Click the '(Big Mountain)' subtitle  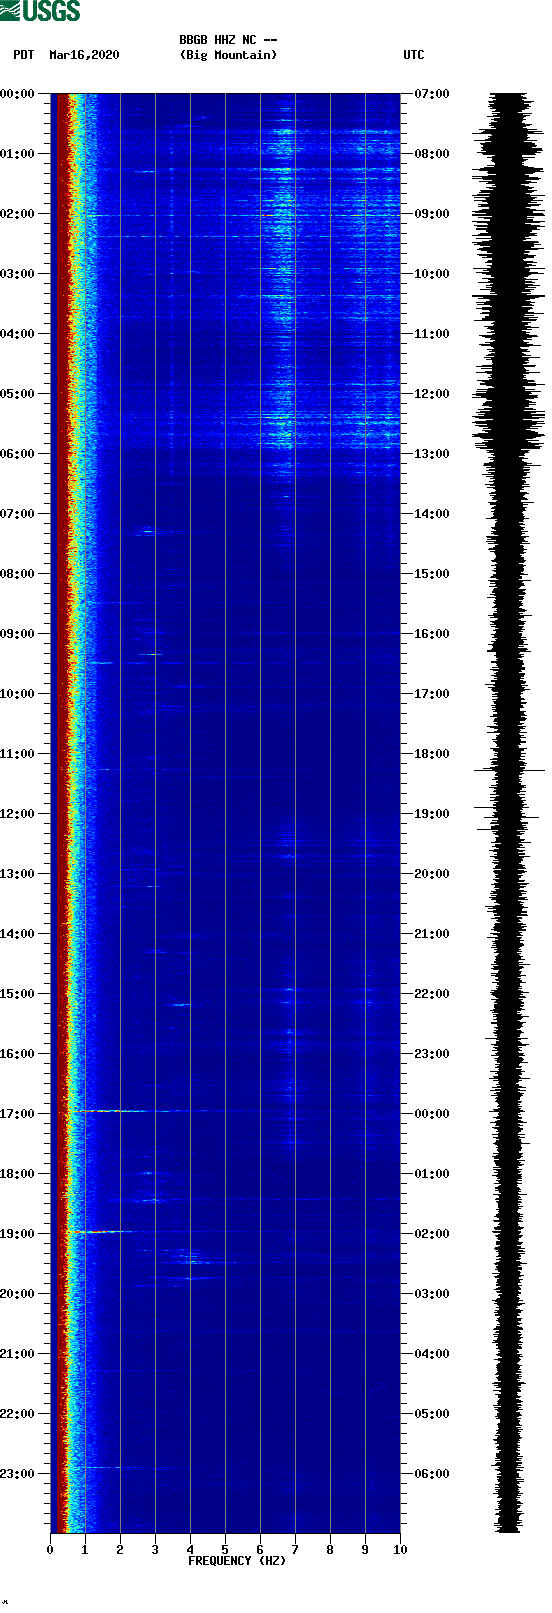(228, 55)
